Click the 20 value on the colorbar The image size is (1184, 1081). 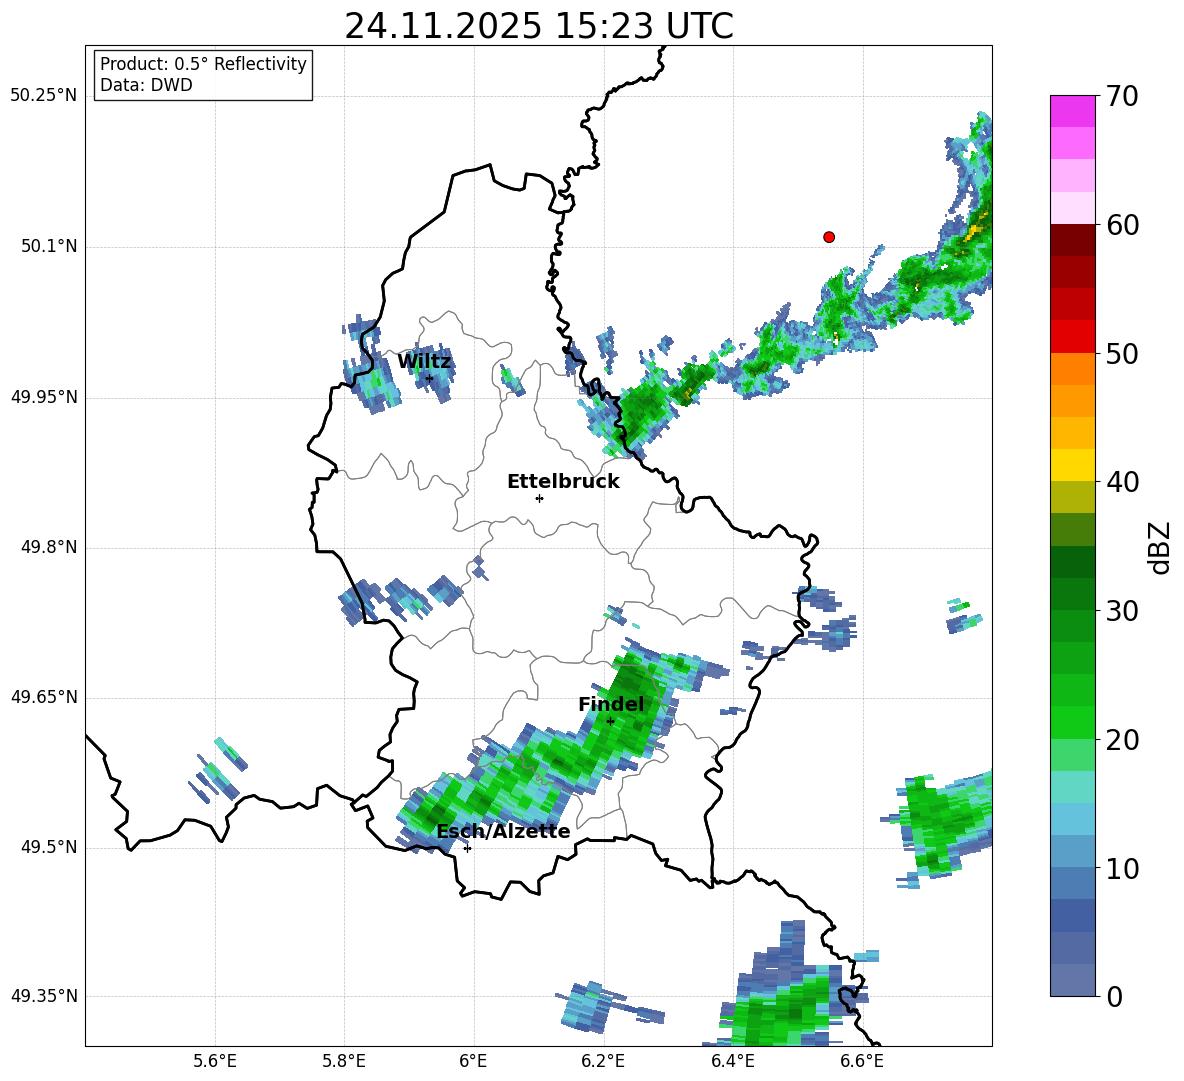(x=1122, y=740)
